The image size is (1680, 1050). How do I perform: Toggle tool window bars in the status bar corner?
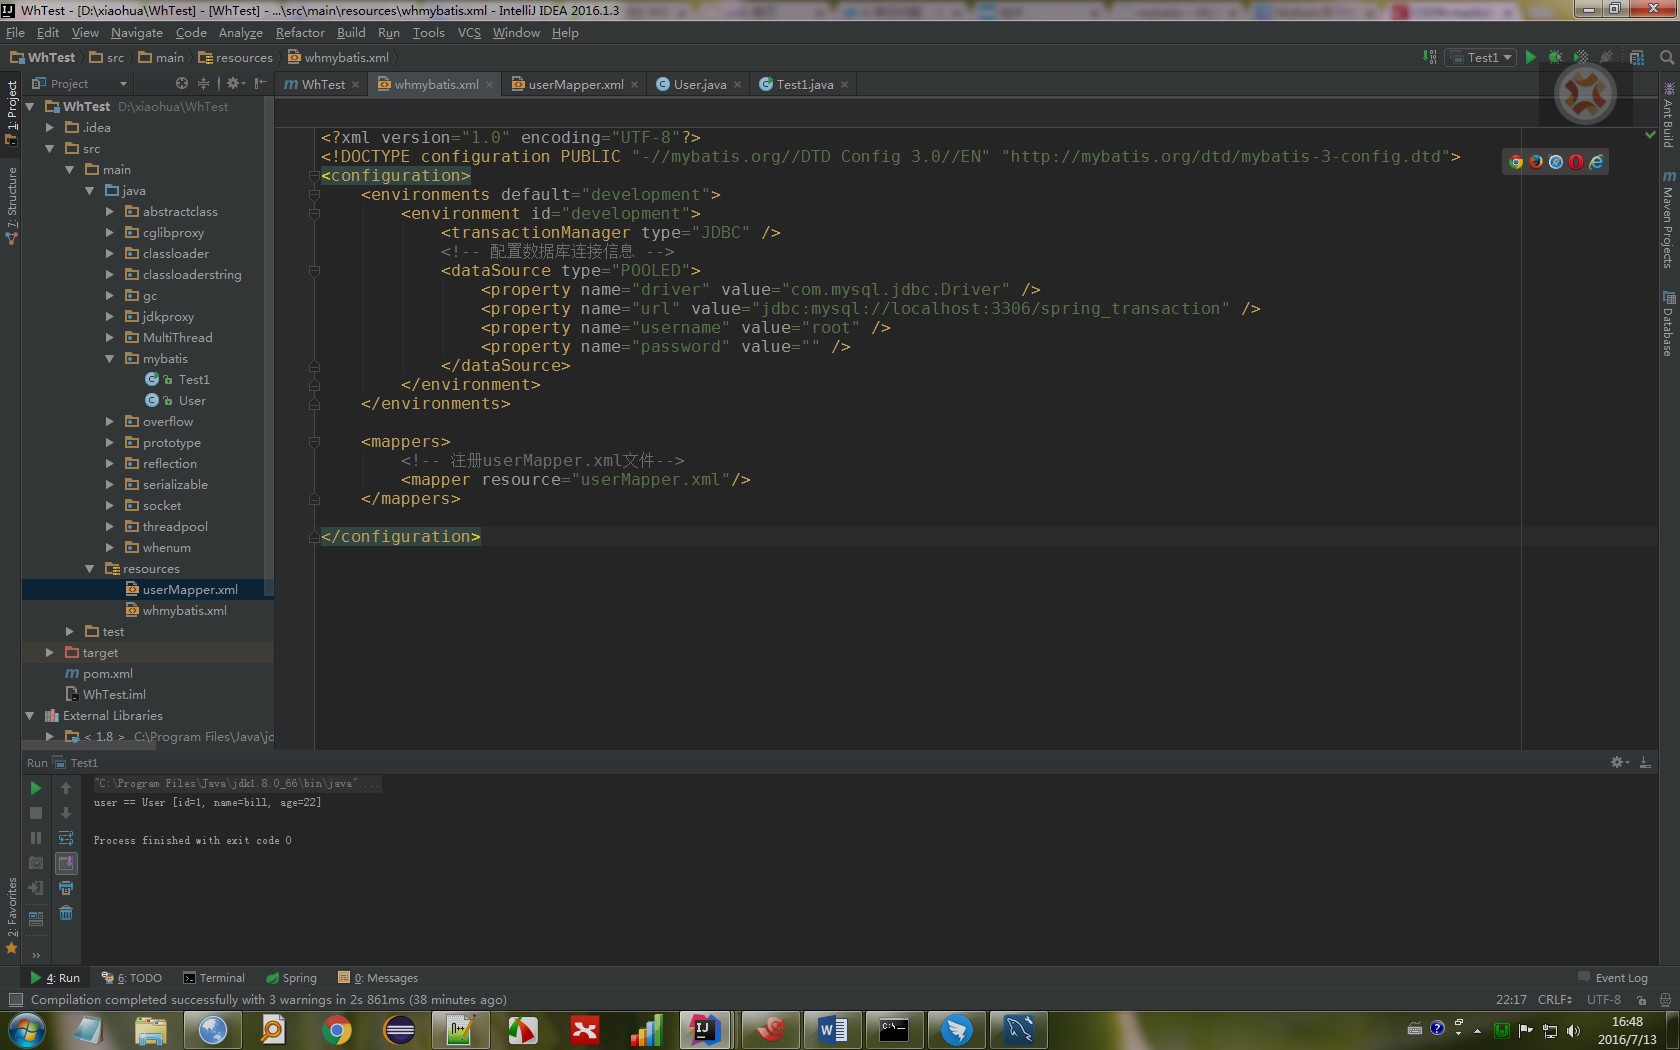point(15,999)
